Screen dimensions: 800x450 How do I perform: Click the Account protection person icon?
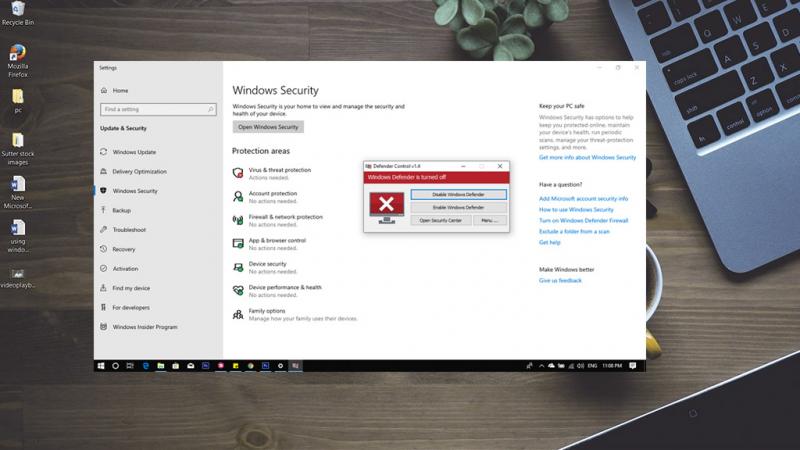click(x=238, y=196)
